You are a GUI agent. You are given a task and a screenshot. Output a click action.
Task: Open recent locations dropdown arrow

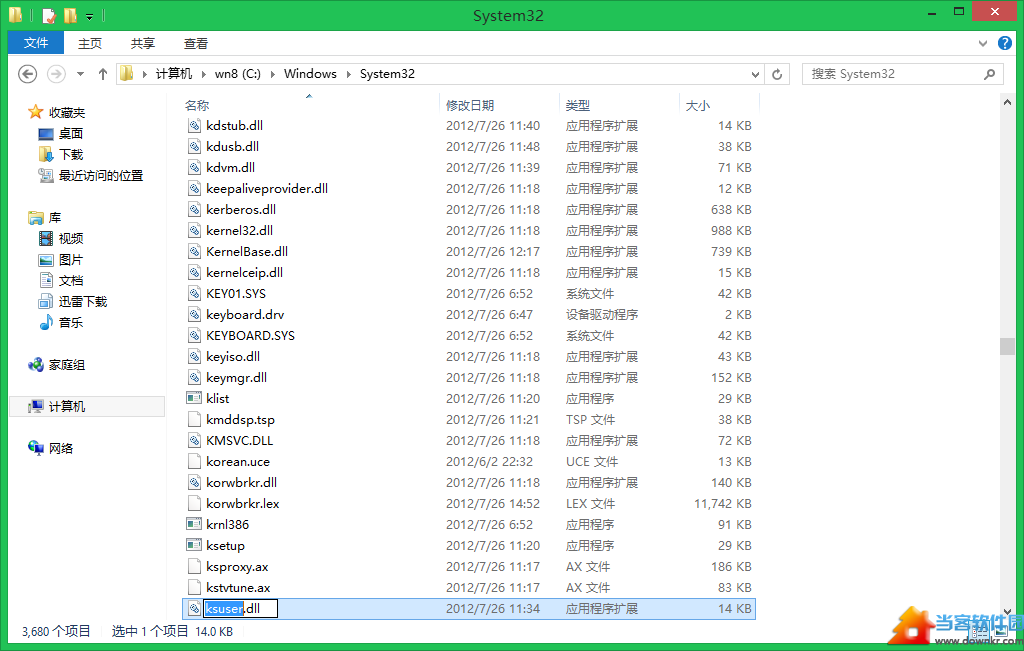coord(80,74)
